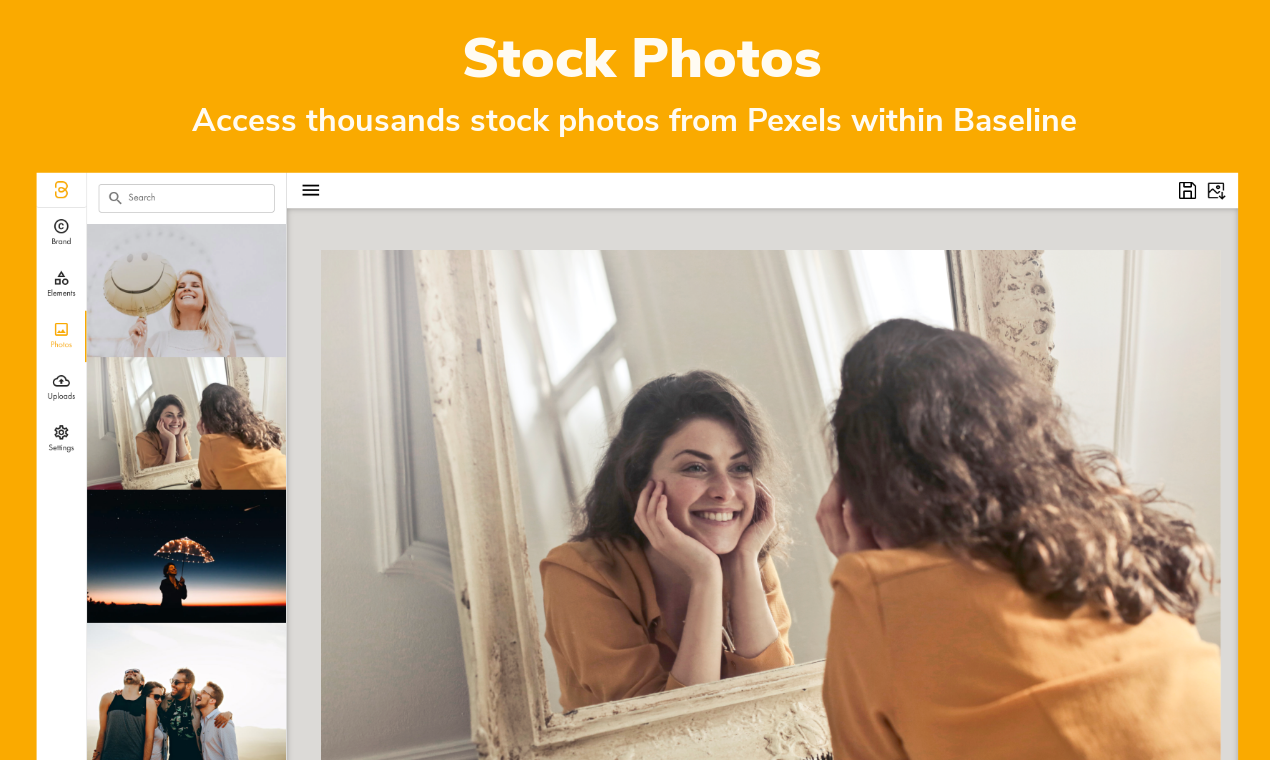Click the magnifier icon in search box

(x=115, y=198)
